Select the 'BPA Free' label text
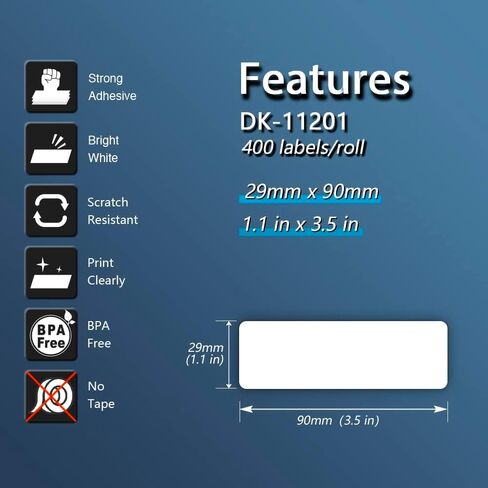The width and height of the screenshot is (488, 488). pyautogui.click(x=99, y=334)
